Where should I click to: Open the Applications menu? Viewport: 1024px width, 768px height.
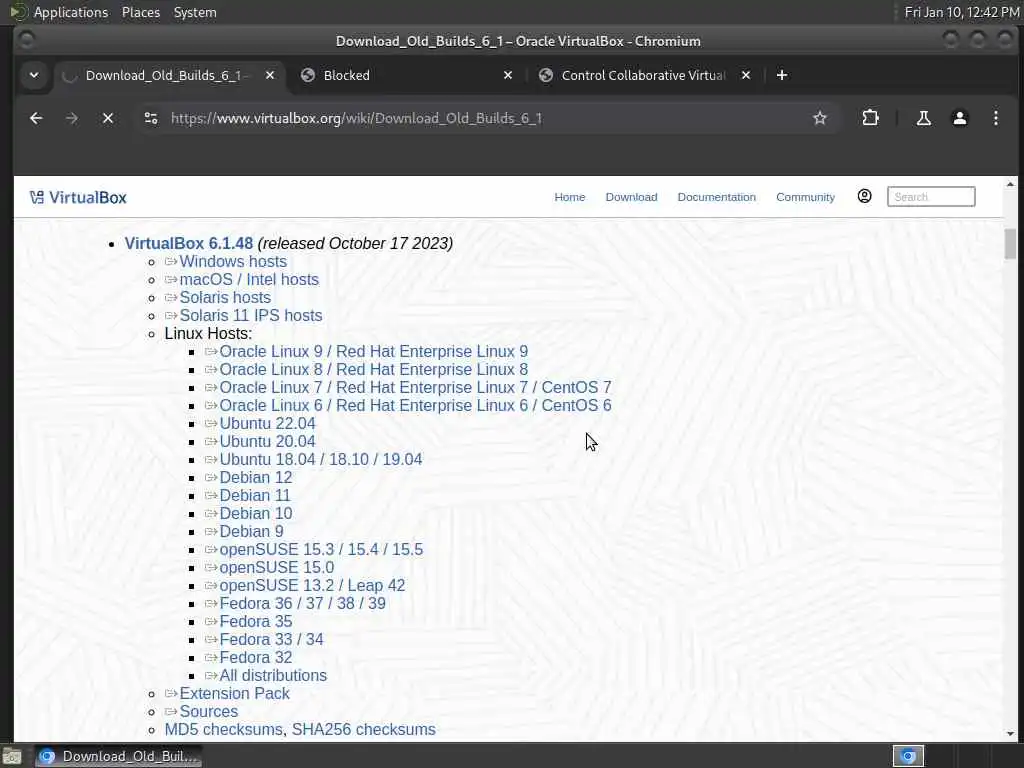(71, 12)
